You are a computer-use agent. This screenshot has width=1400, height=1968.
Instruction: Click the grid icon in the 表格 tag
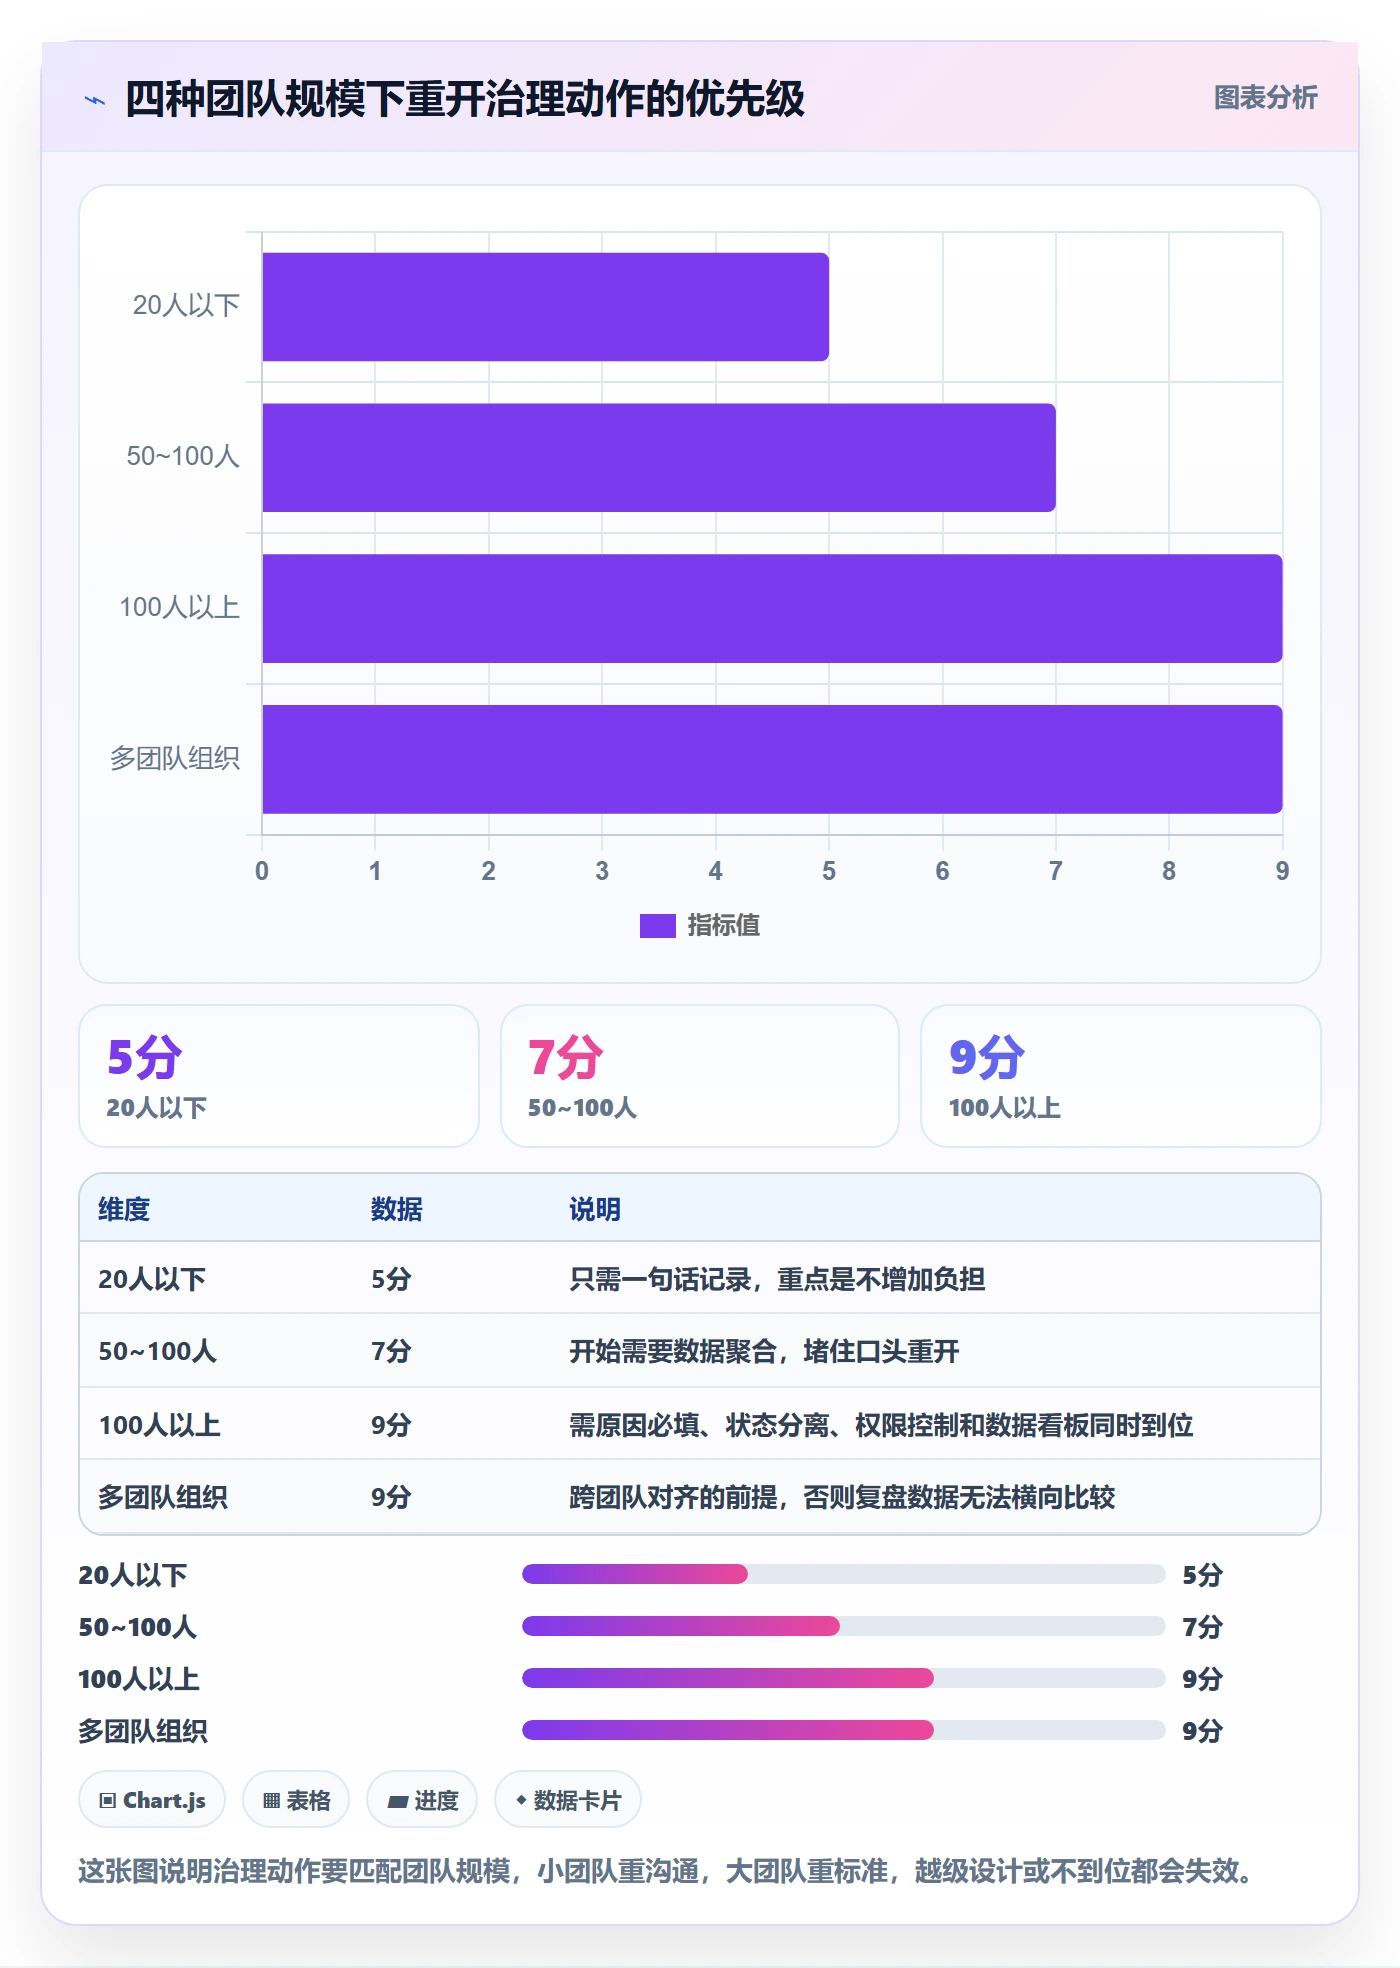point(271,1801)
